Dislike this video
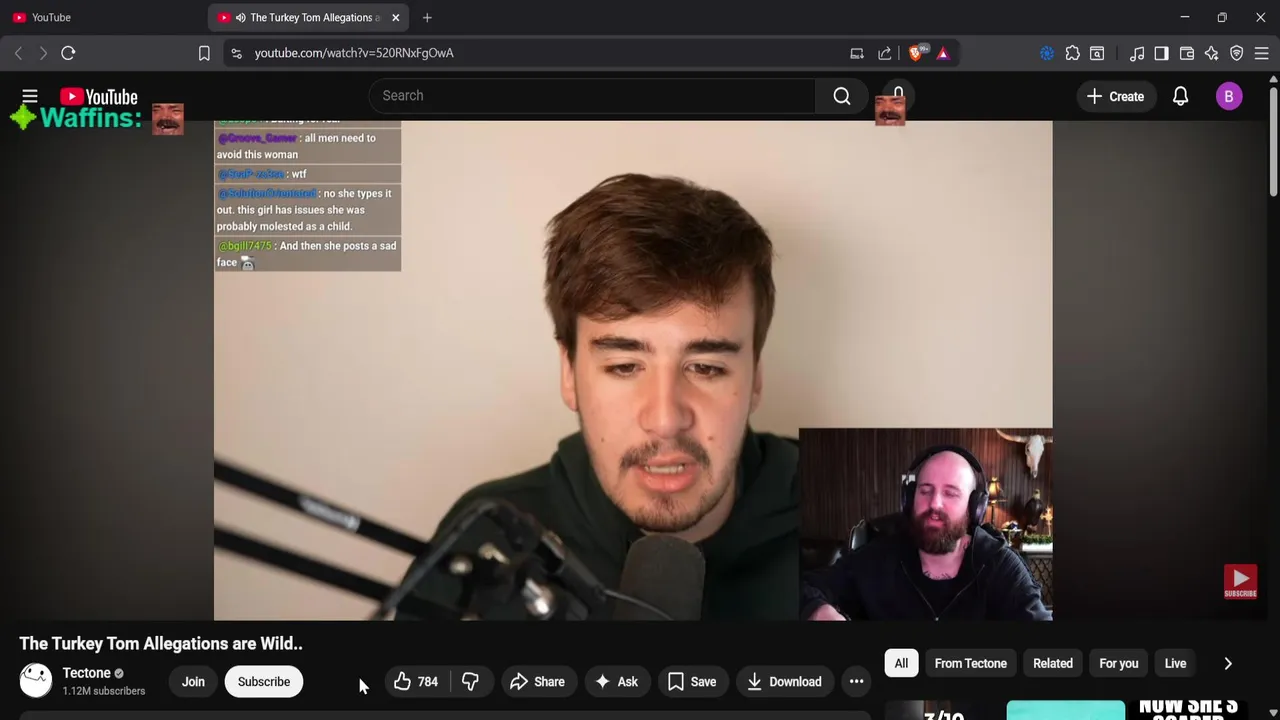The height and width of the screenshot is (720, 1280). [470, 682]
